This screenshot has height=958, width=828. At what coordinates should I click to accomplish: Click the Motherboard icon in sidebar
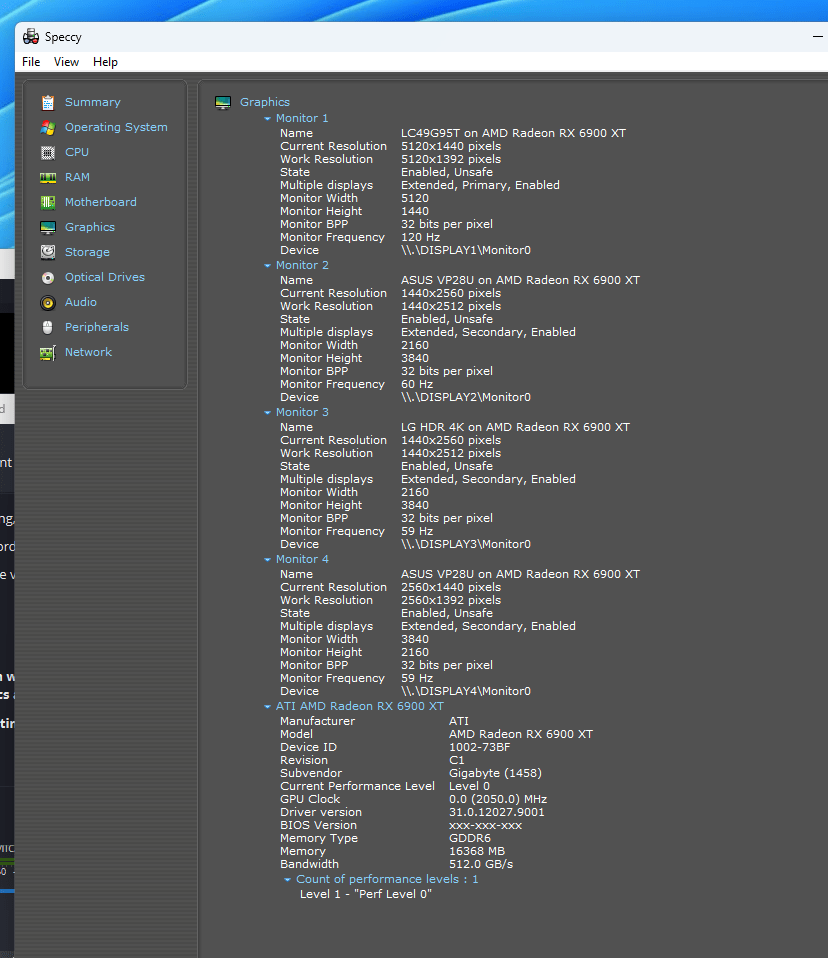click(x=48, y=203)
